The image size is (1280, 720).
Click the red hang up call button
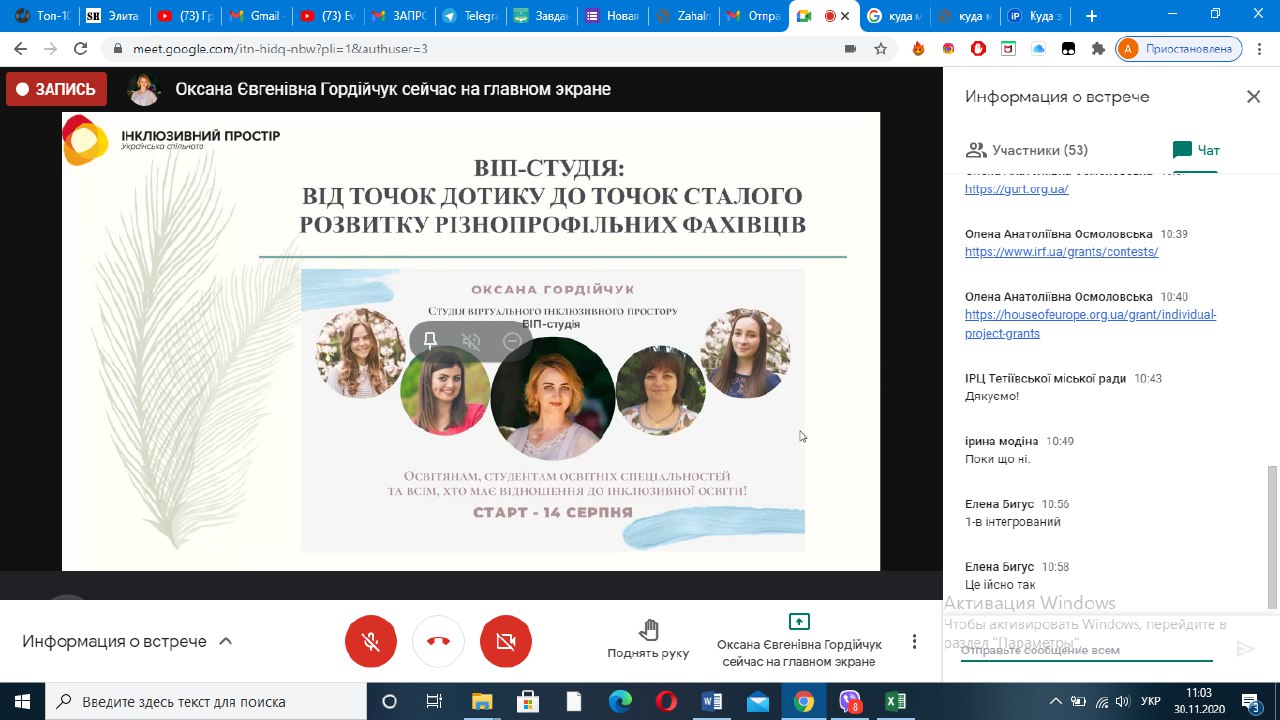(438, 642)
